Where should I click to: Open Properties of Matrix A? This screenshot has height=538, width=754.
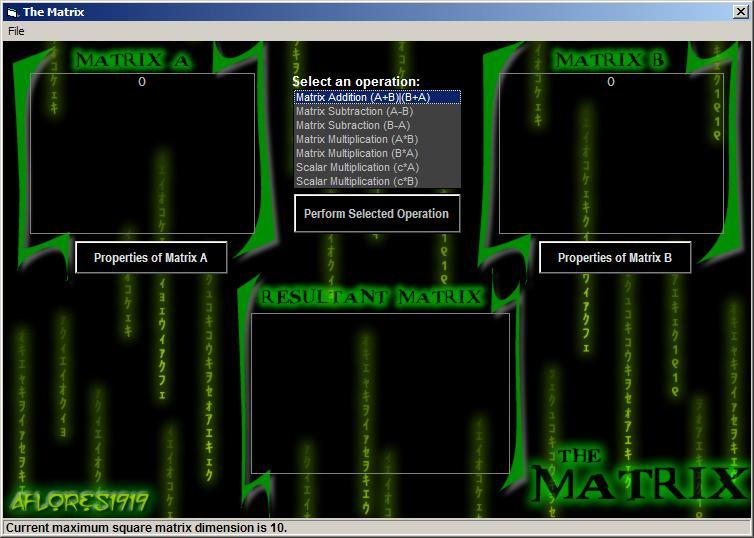click(x=151, y=258)
